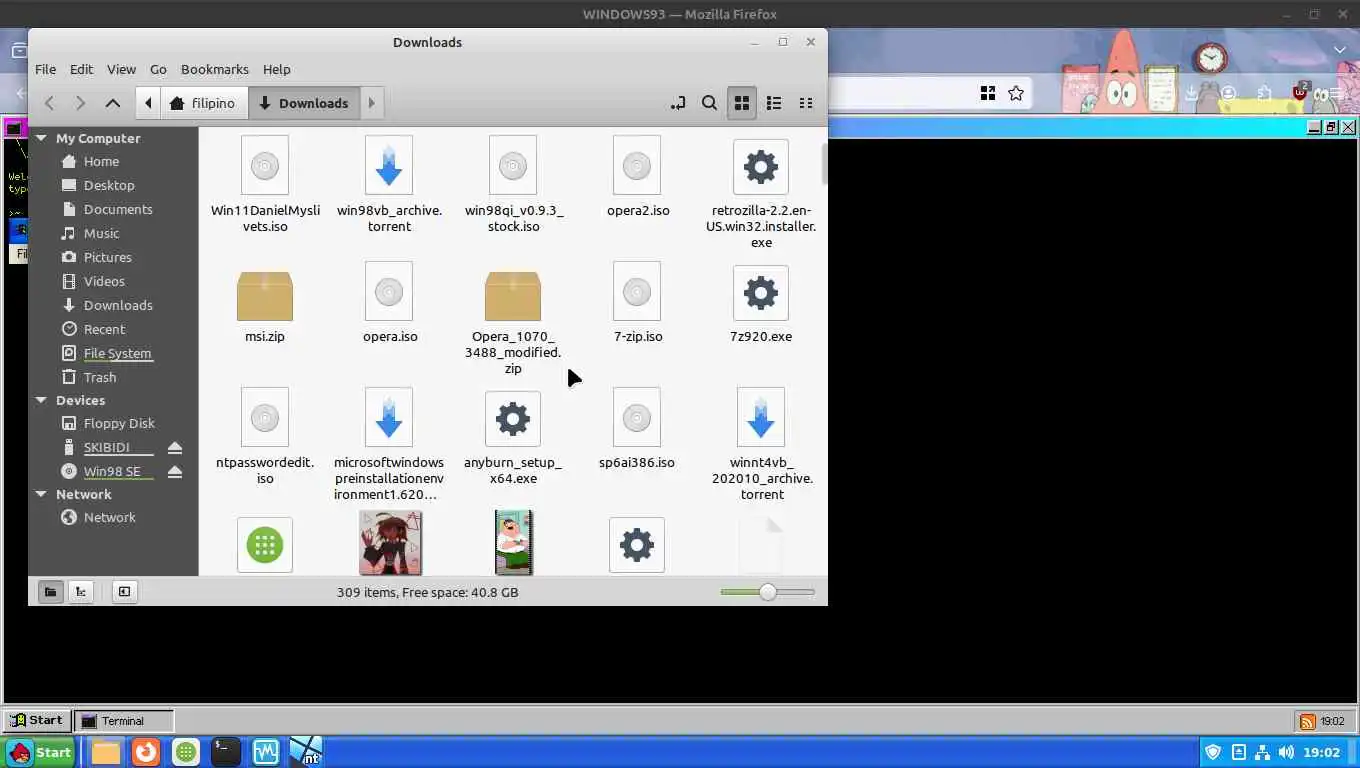Open search in the Downloads window

point(709,103)
